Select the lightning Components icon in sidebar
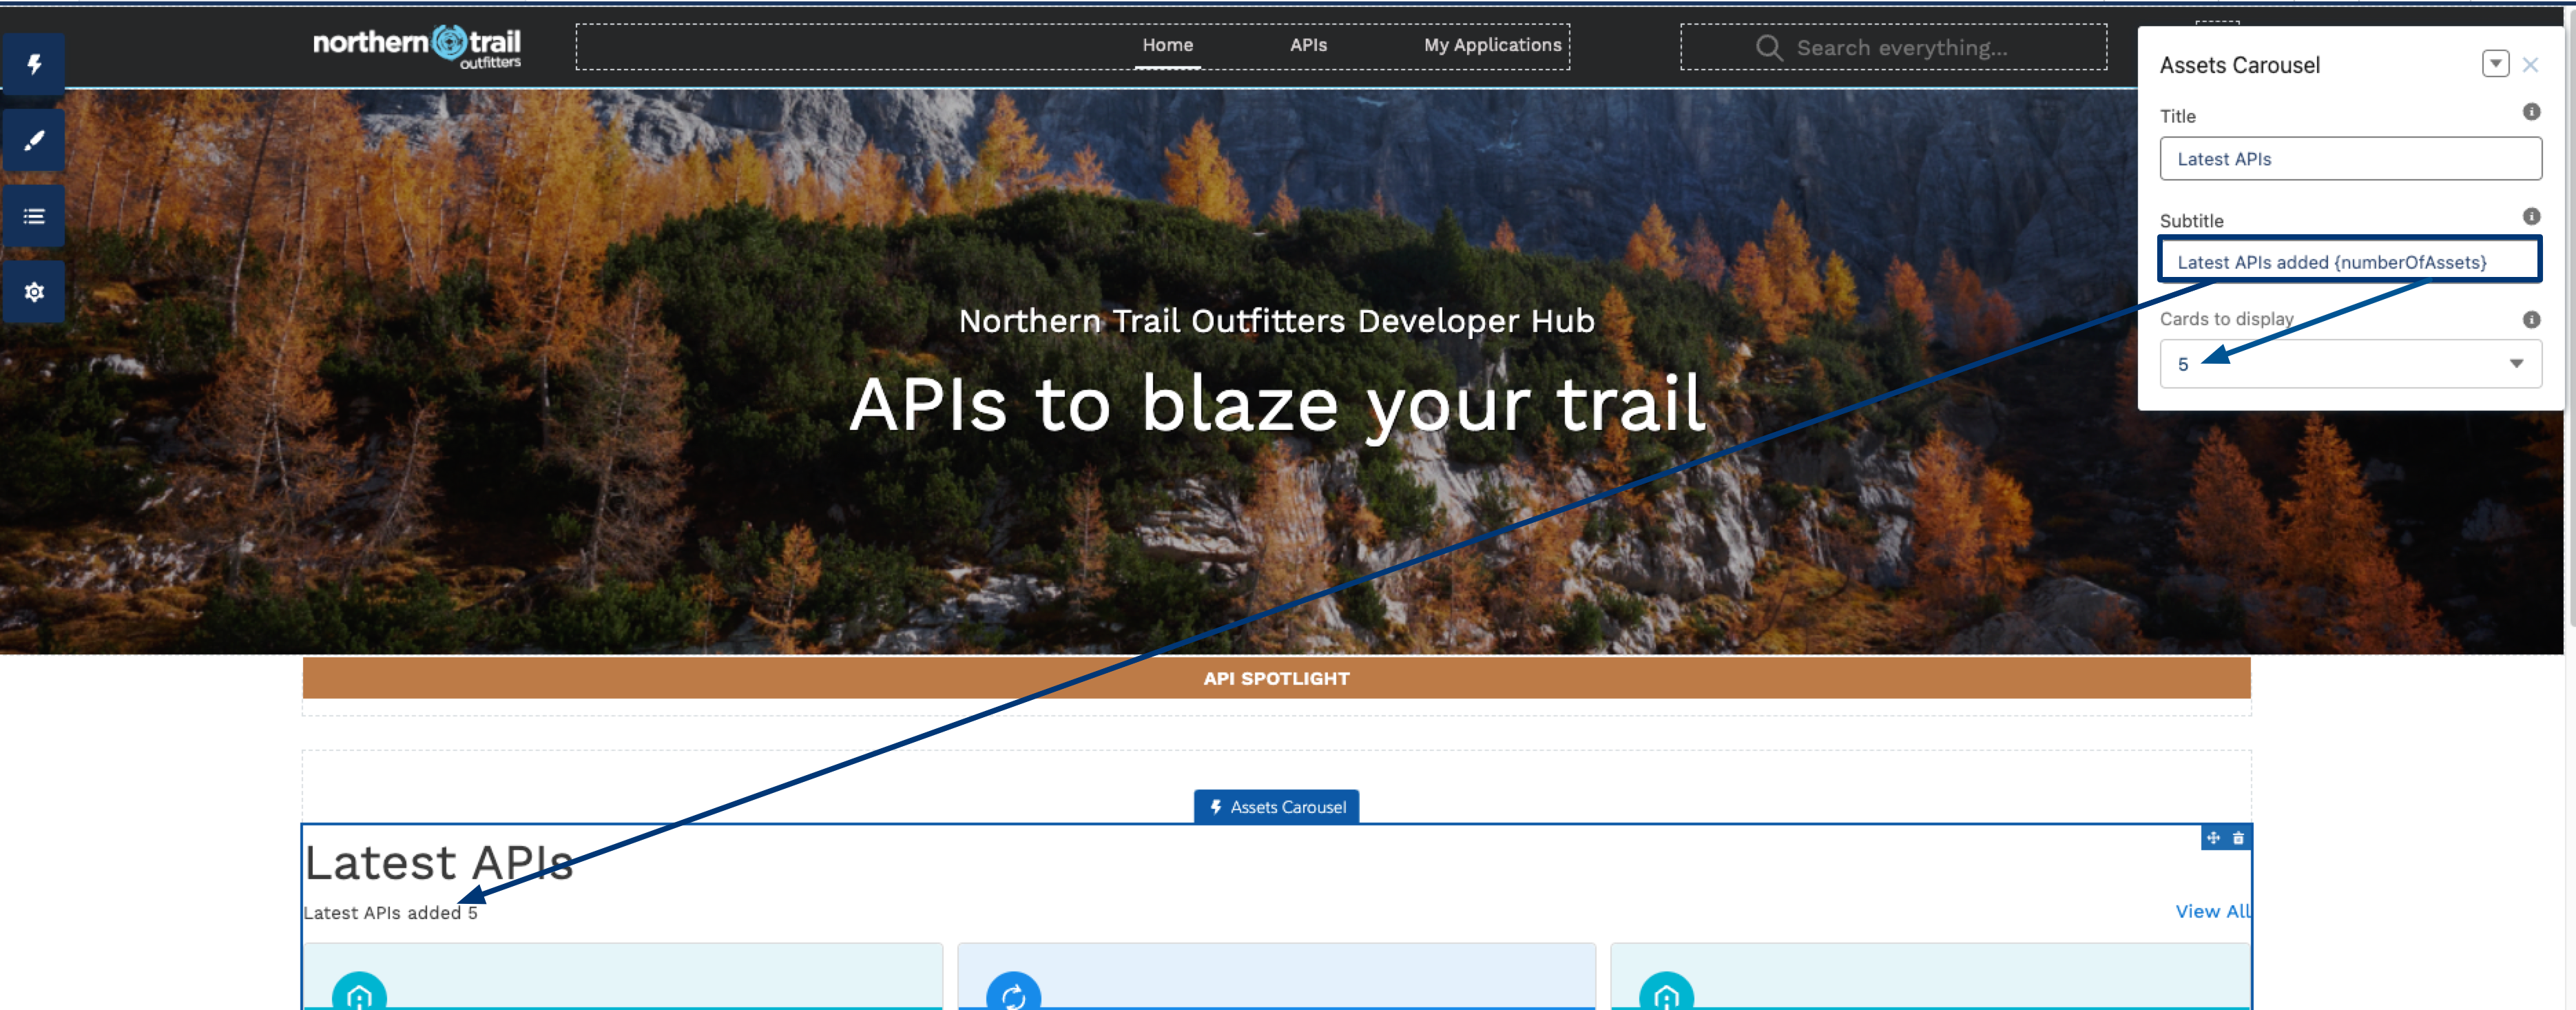Viewport: 2576px width, 1010px height. pos(34,63)
